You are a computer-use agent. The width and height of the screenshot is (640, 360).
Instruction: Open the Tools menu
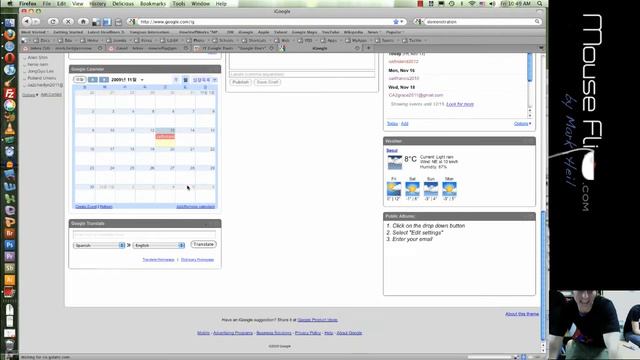coord(179,4)
